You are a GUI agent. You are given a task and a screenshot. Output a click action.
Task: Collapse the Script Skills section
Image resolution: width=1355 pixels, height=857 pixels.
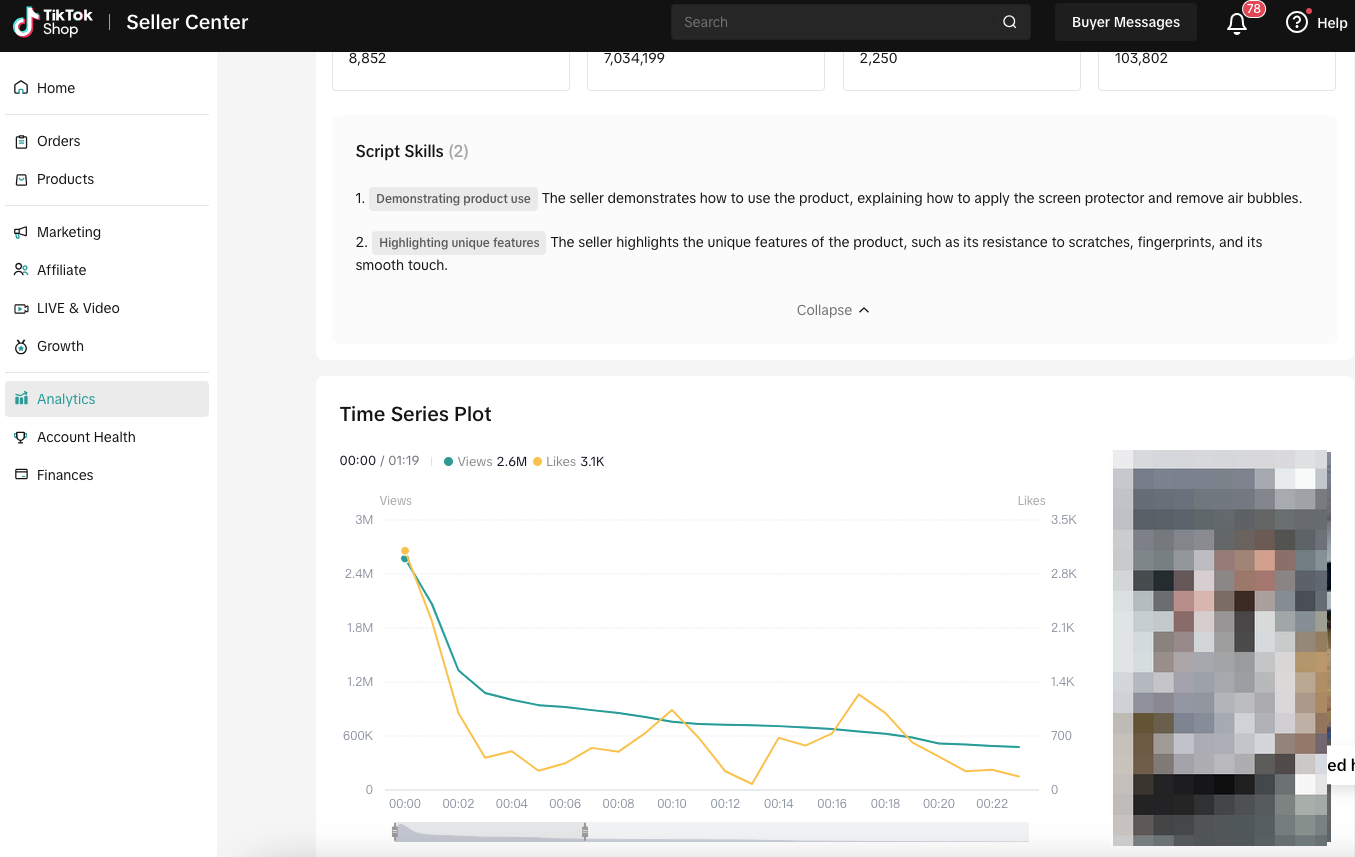(x=833, y=310)
